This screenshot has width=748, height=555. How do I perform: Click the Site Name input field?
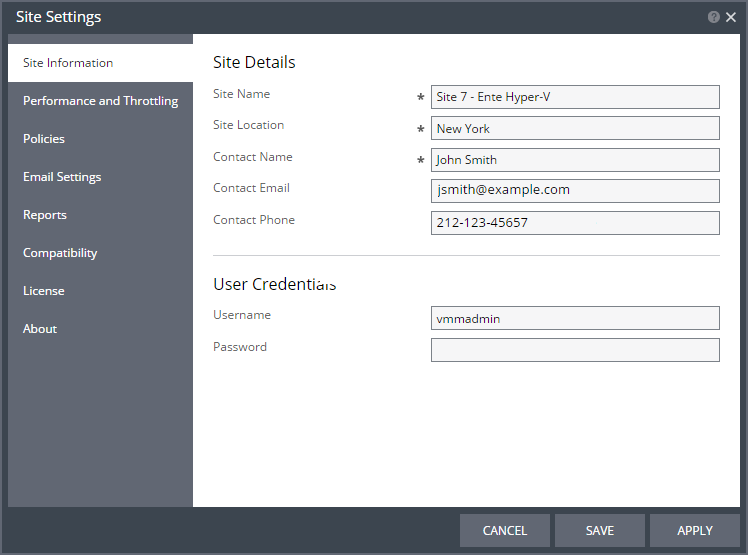575,97
